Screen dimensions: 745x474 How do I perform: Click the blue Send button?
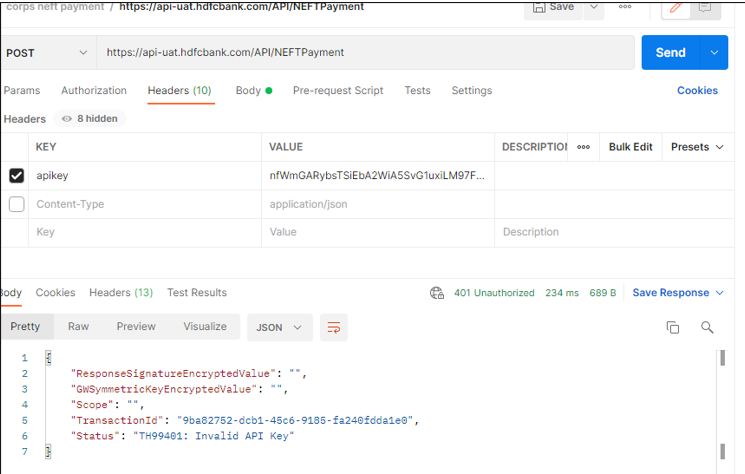coord(670,53)
